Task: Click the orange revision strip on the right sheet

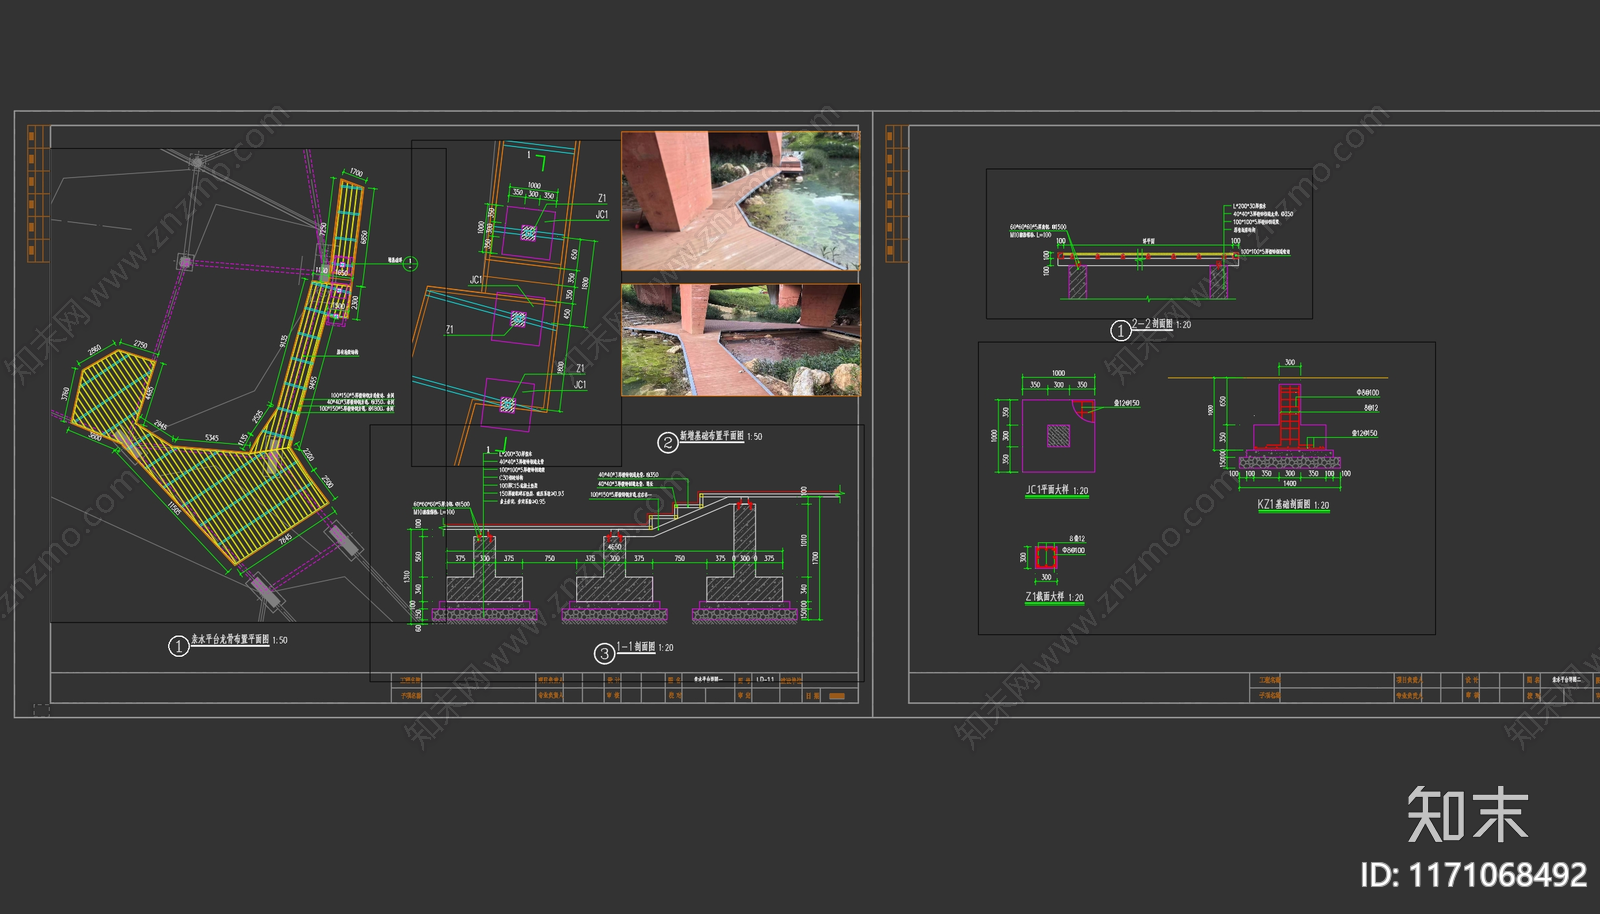Action: [x=896, y=194]
